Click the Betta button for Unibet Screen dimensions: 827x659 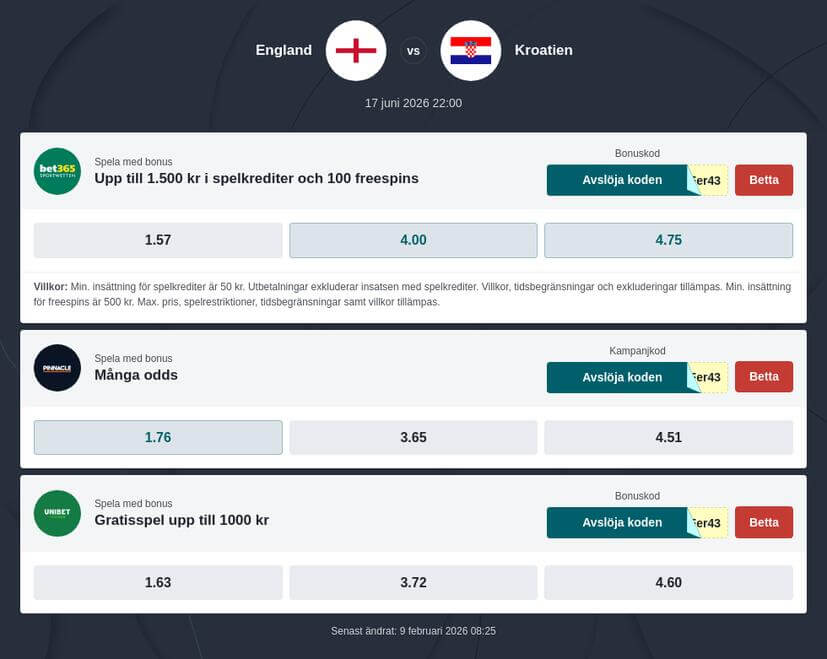[763, 522]
